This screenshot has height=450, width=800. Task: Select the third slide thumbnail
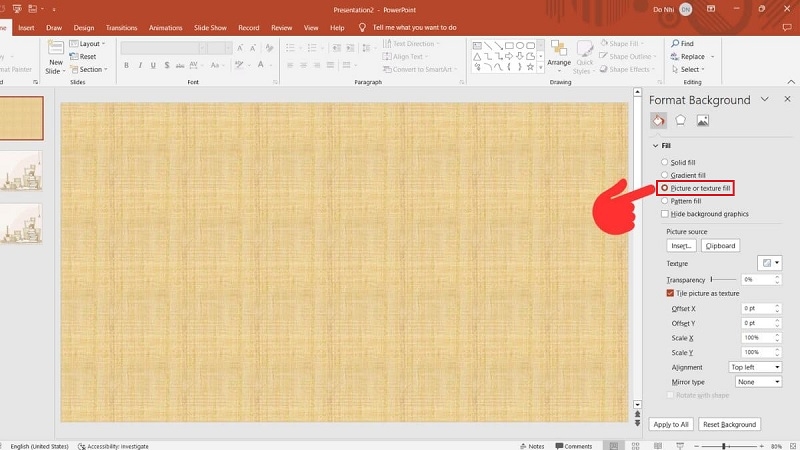(21, 223)
